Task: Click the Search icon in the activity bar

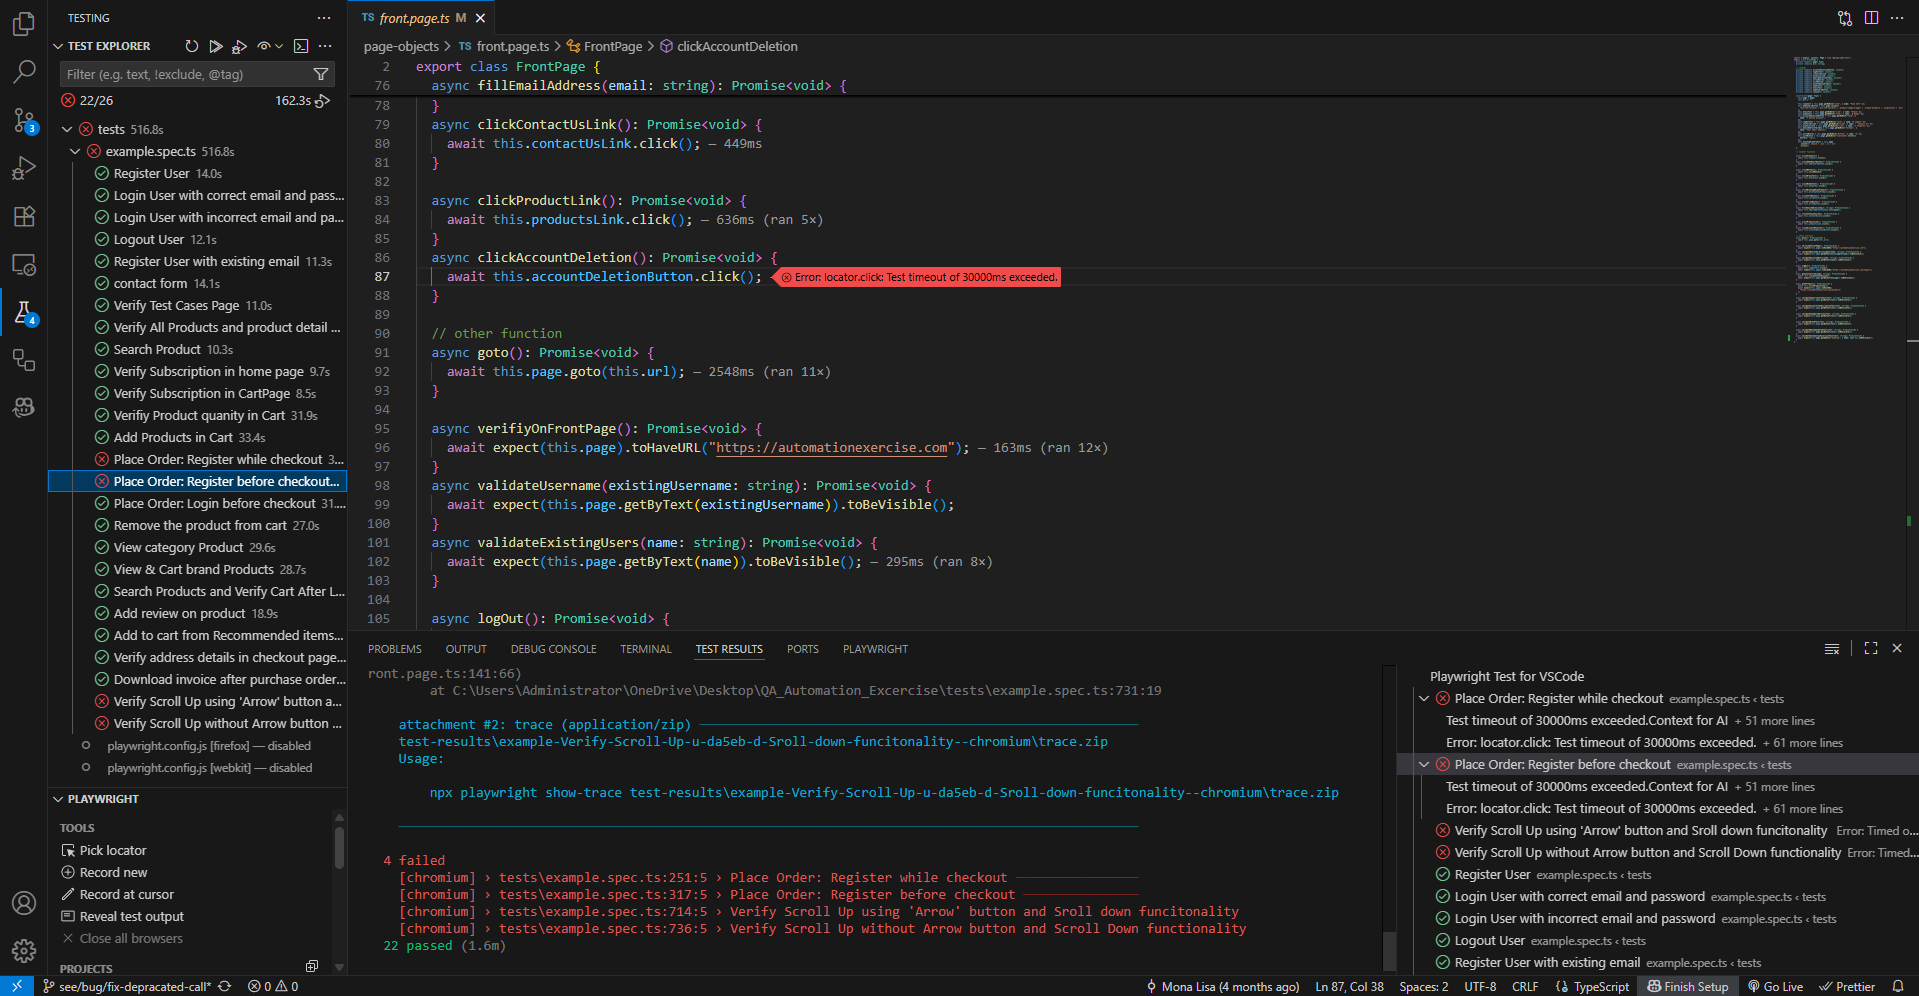Action: coord(24,72)
